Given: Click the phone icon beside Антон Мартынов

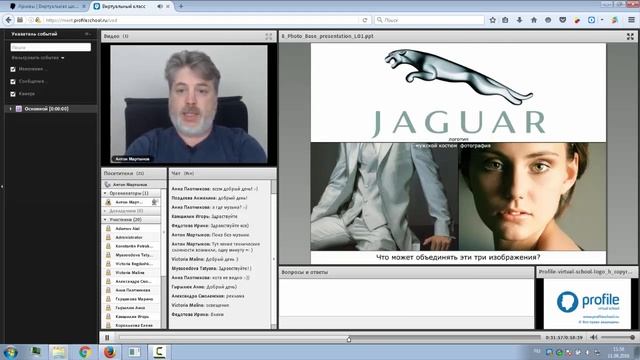Looking at the screenshot, I should pyautogui.click(x=108, y=184).
